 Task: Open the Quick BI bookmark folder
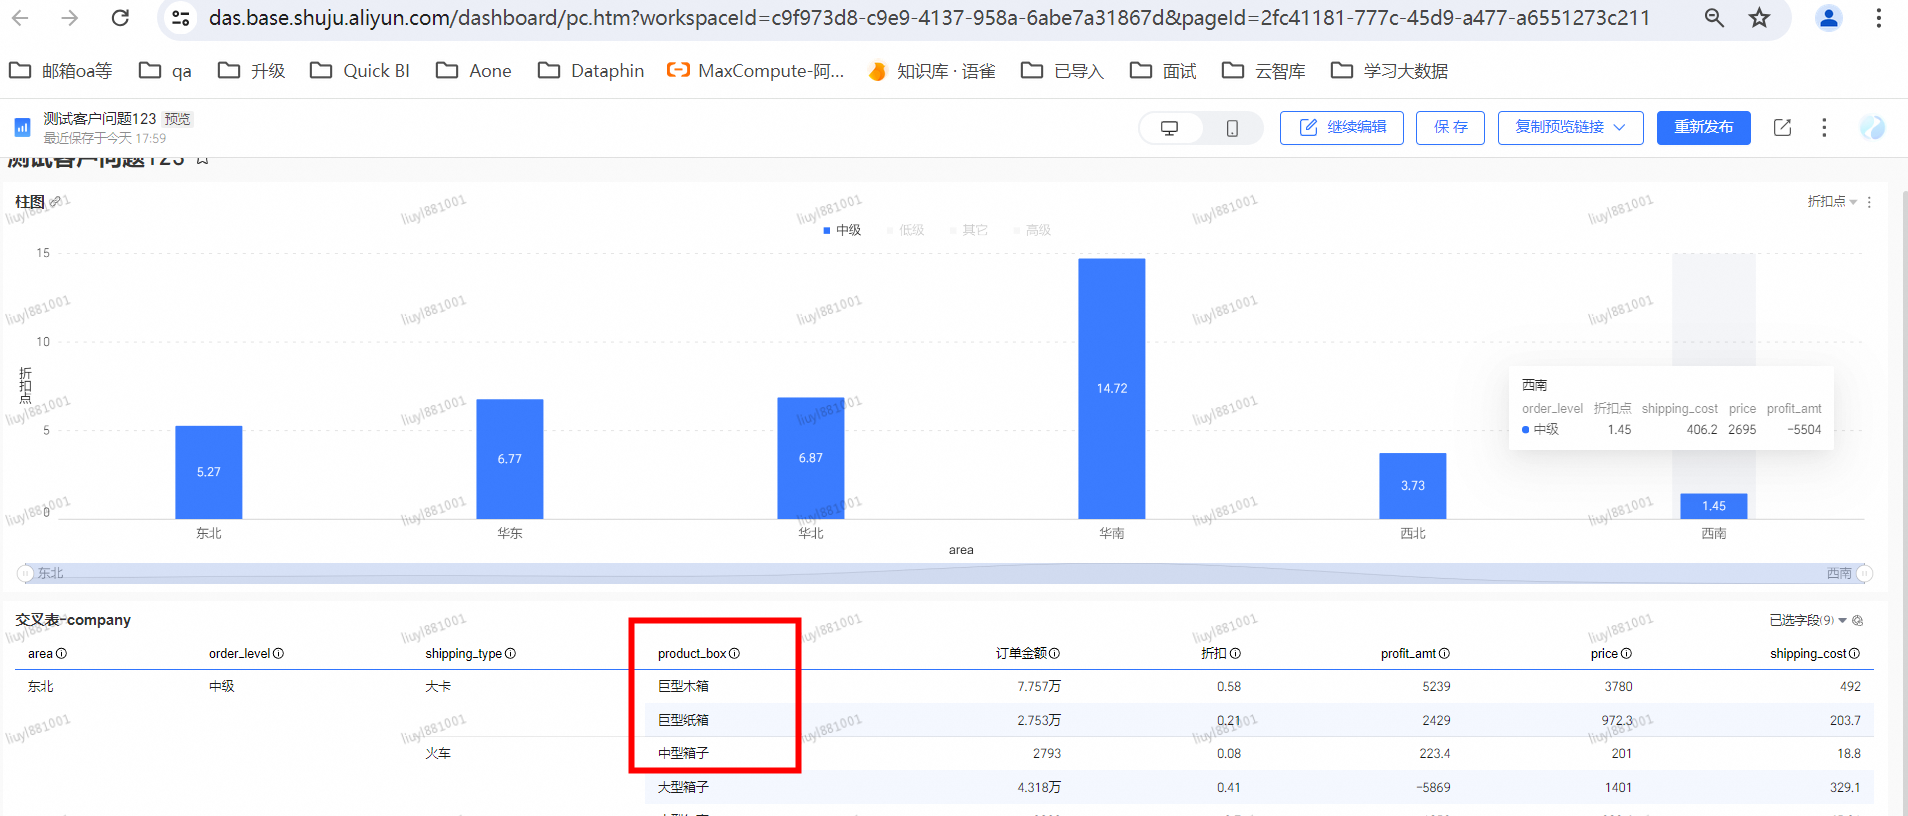(x=361, y=71)
